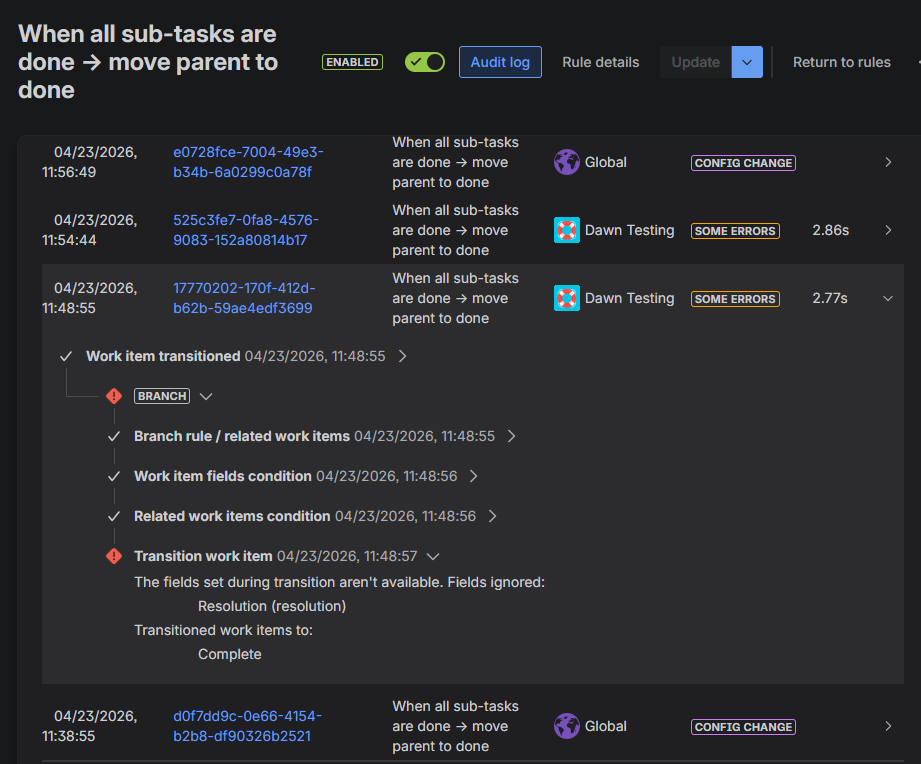The width and height of the screenshot is (921, 764).
Task: Click the BRANCH label badge
Action: click(x=162, y=396)
